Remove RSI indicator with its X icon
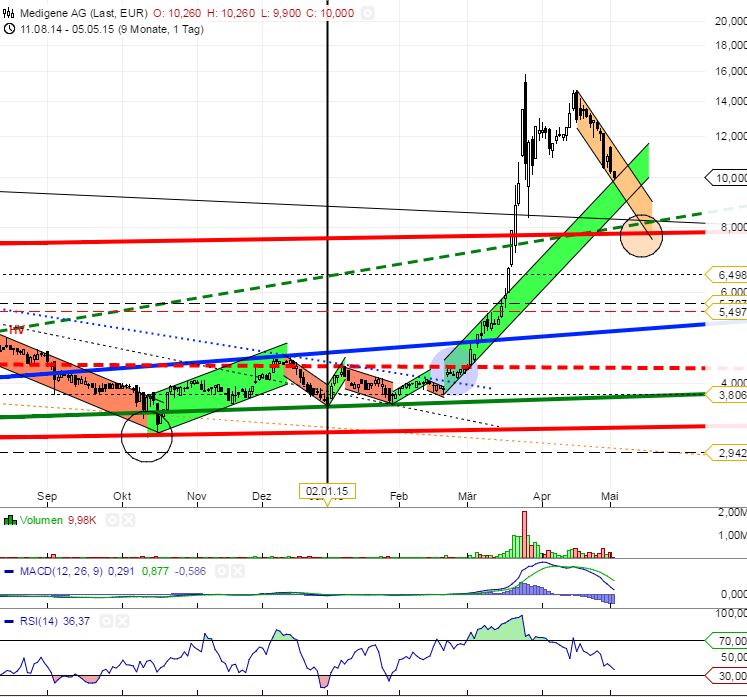This screenshot has width=747, height=697. [122, 621]
